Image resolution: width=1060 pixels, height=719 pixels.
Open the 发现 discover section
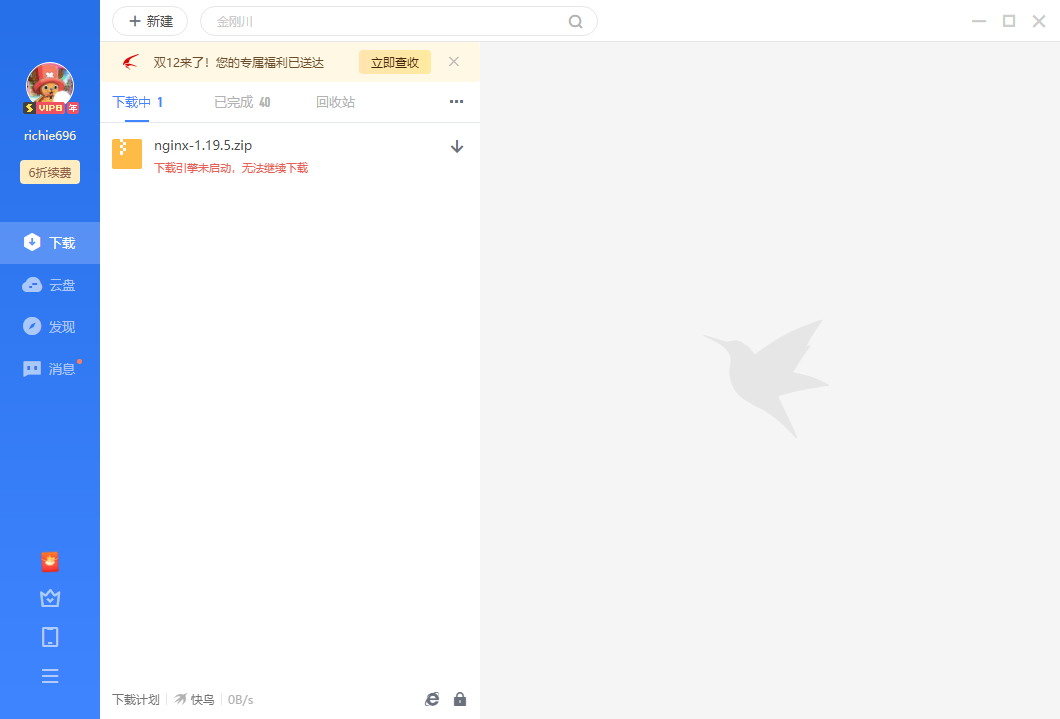[x=50, y=326]
